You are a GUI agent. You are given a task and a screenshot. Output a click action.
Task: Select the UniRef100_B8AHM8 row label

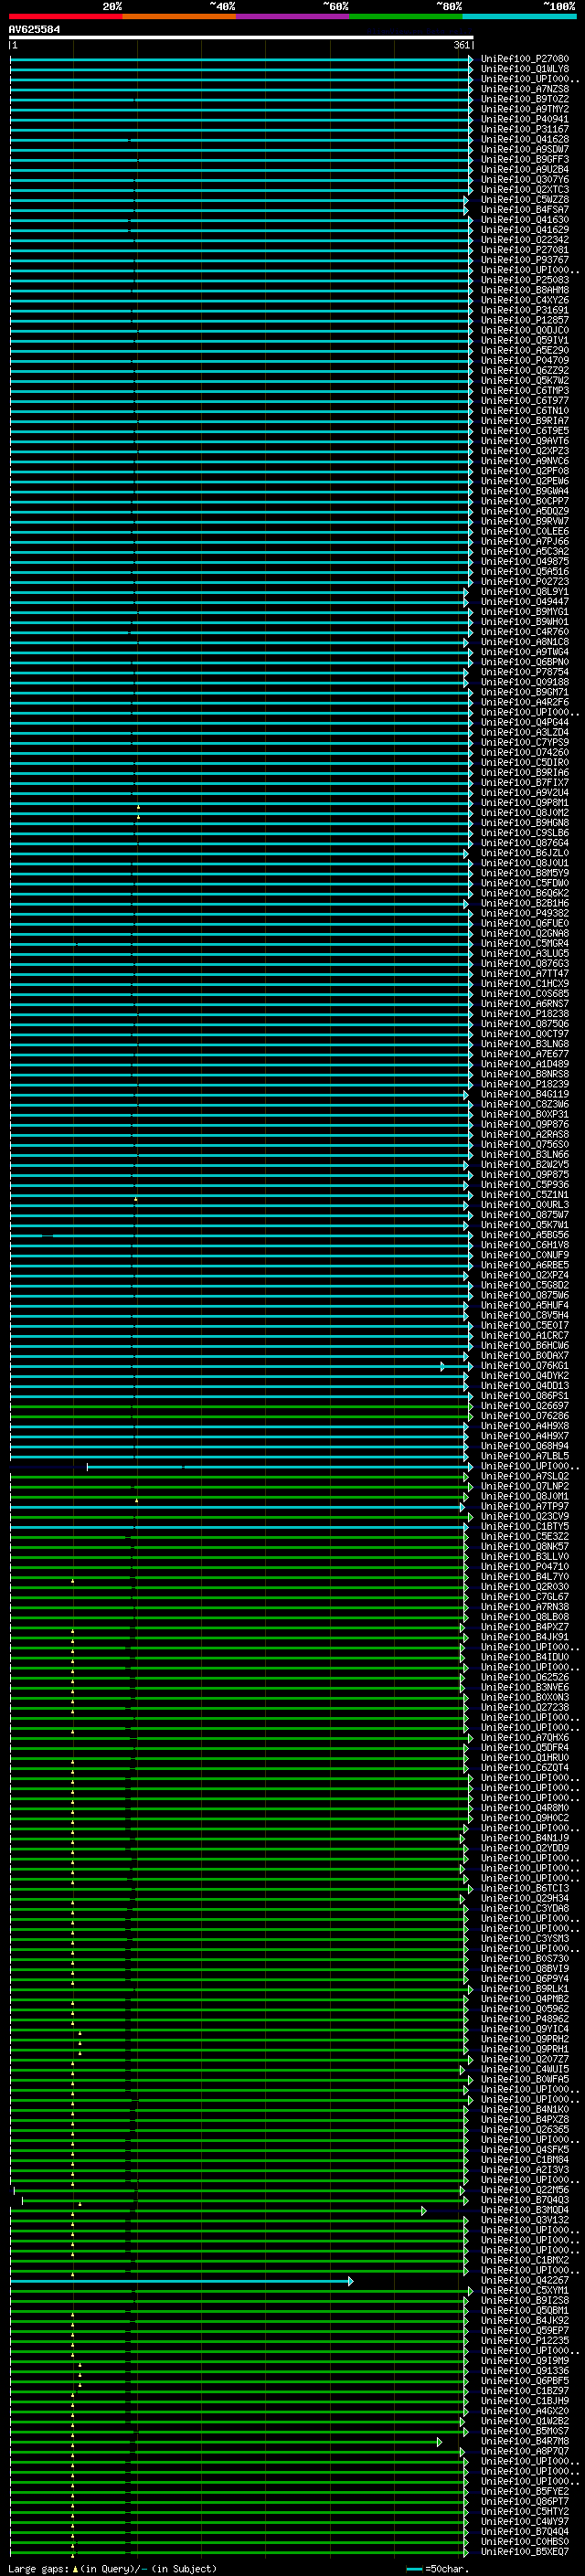(524, 290)
